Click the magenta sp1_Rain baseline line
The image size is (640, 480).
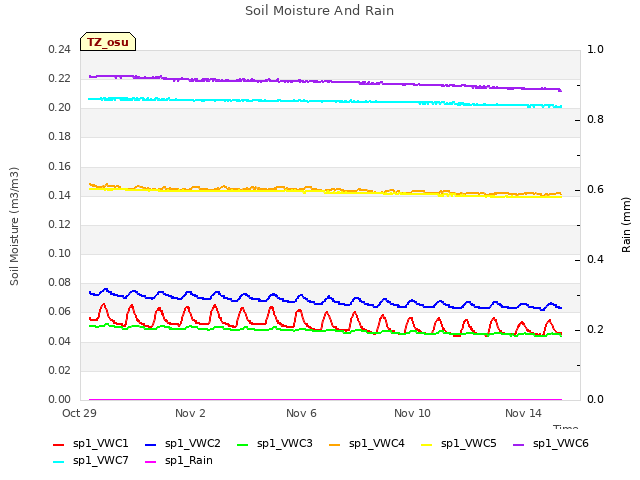(325, 400)
